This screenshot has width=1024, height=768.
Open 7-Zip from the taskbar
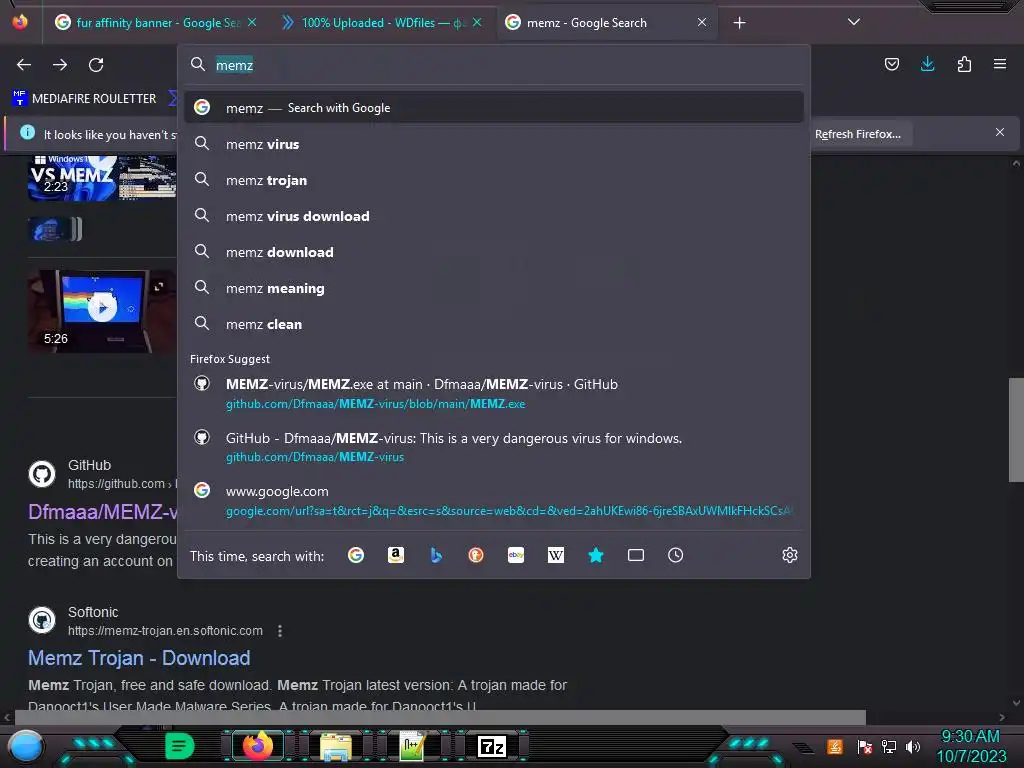click(x=492, y=746)
